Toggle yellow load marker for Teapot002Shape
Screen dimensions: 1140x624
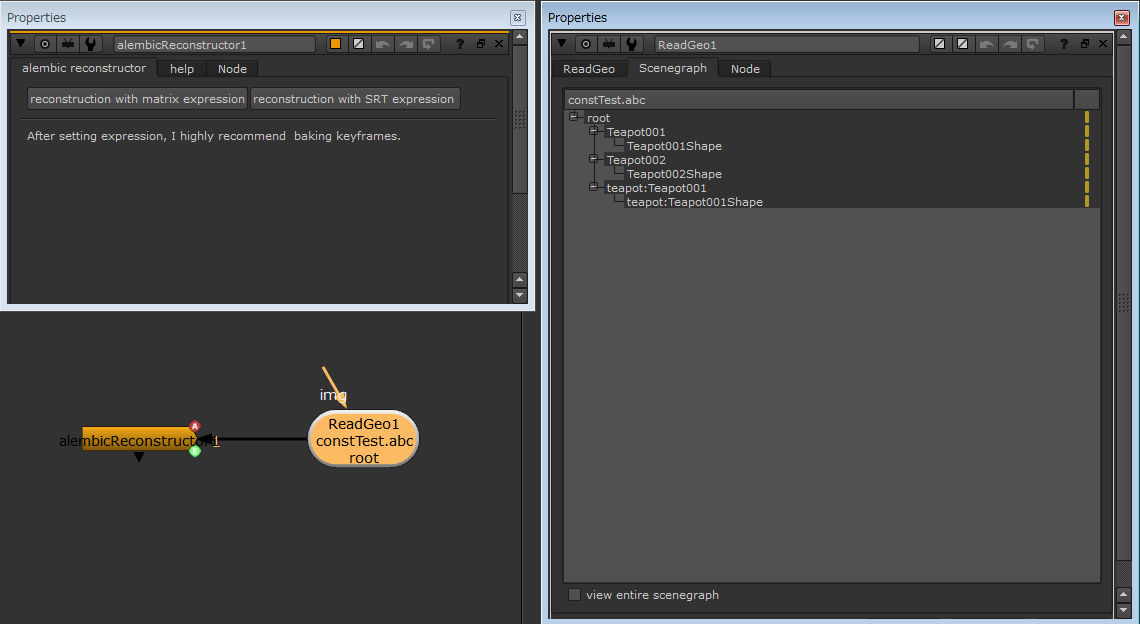tap(1087, 174)
